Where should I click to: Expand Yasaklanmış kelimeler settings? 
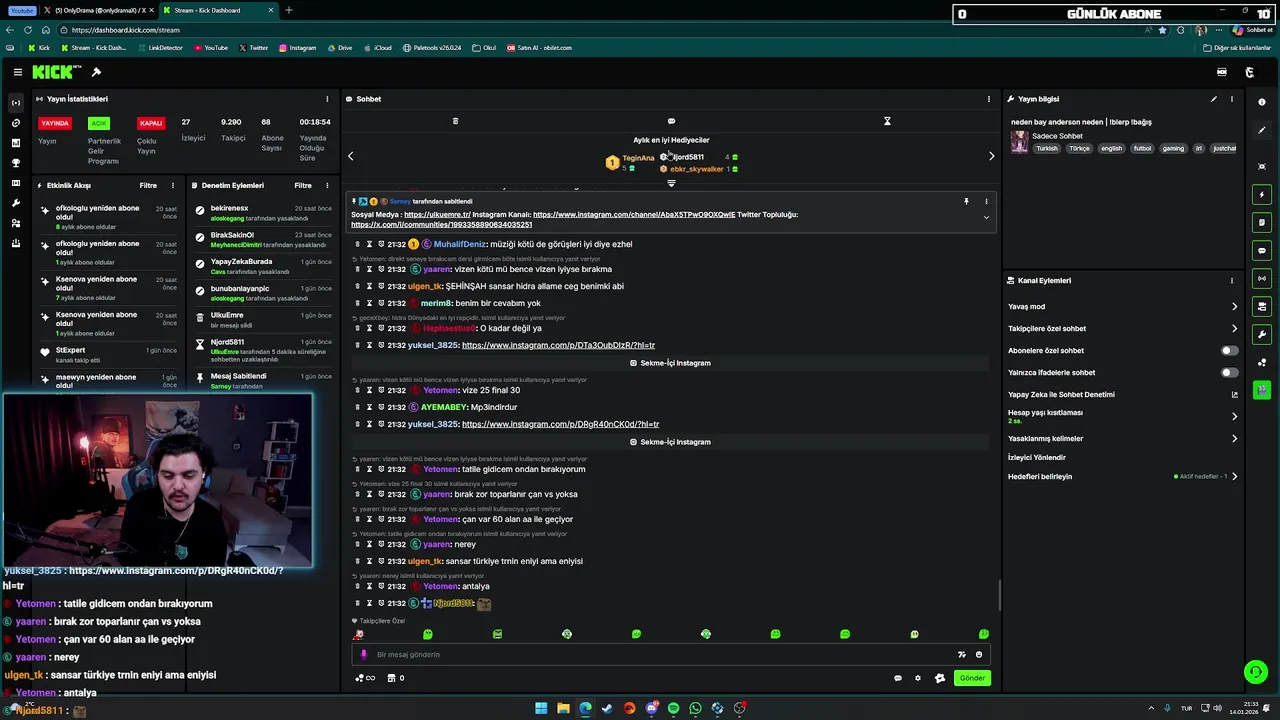point(1122,438)
